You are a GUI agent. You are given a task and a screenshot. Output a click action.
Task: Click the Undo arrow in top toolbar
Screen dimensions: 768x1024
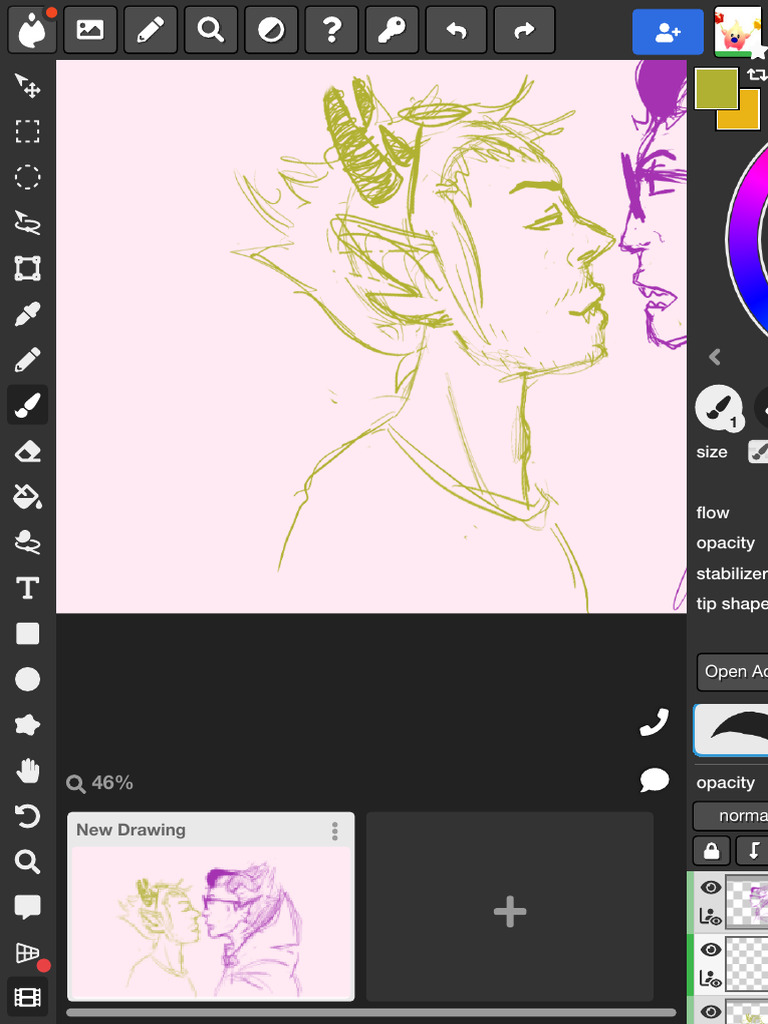click(456, 31)
